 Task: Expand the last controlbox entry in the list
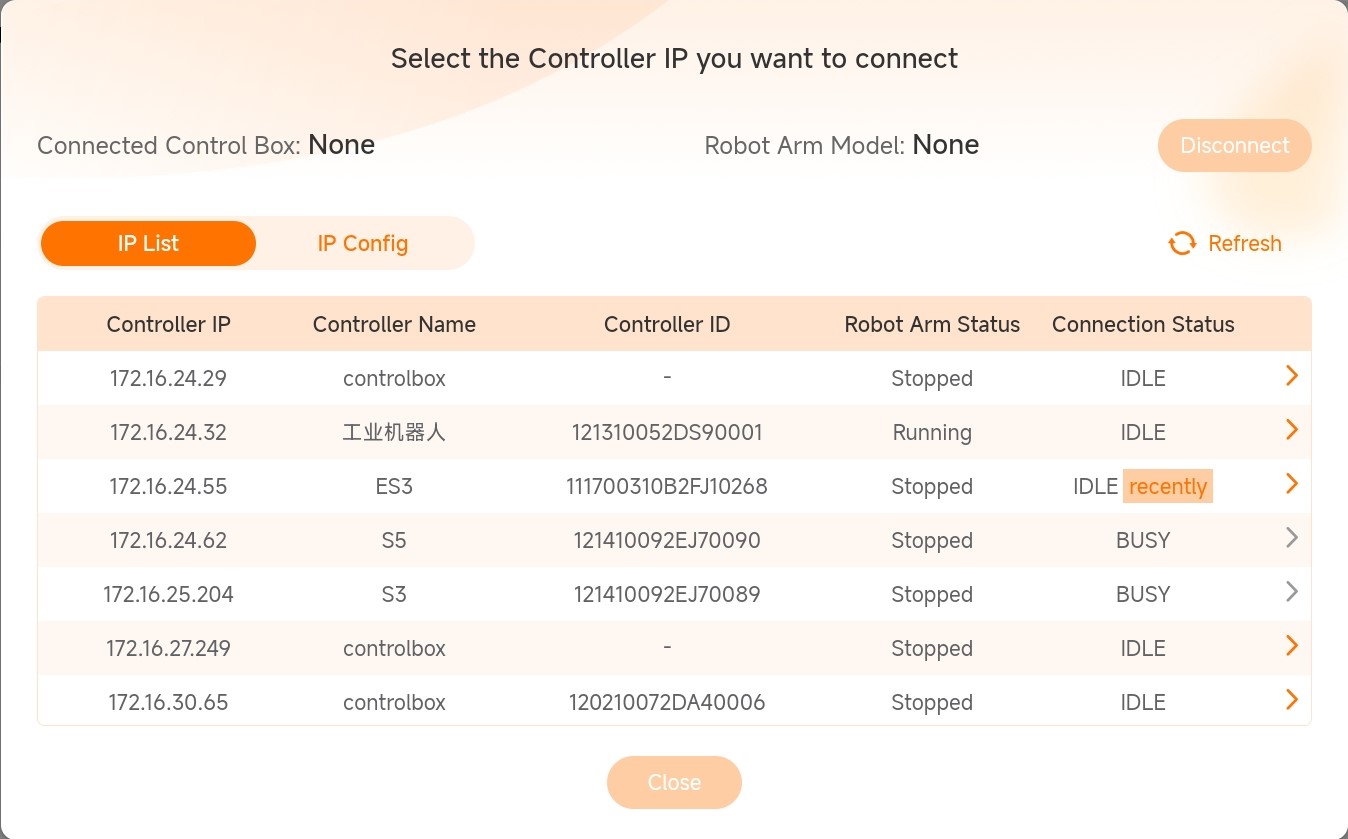1291,699
